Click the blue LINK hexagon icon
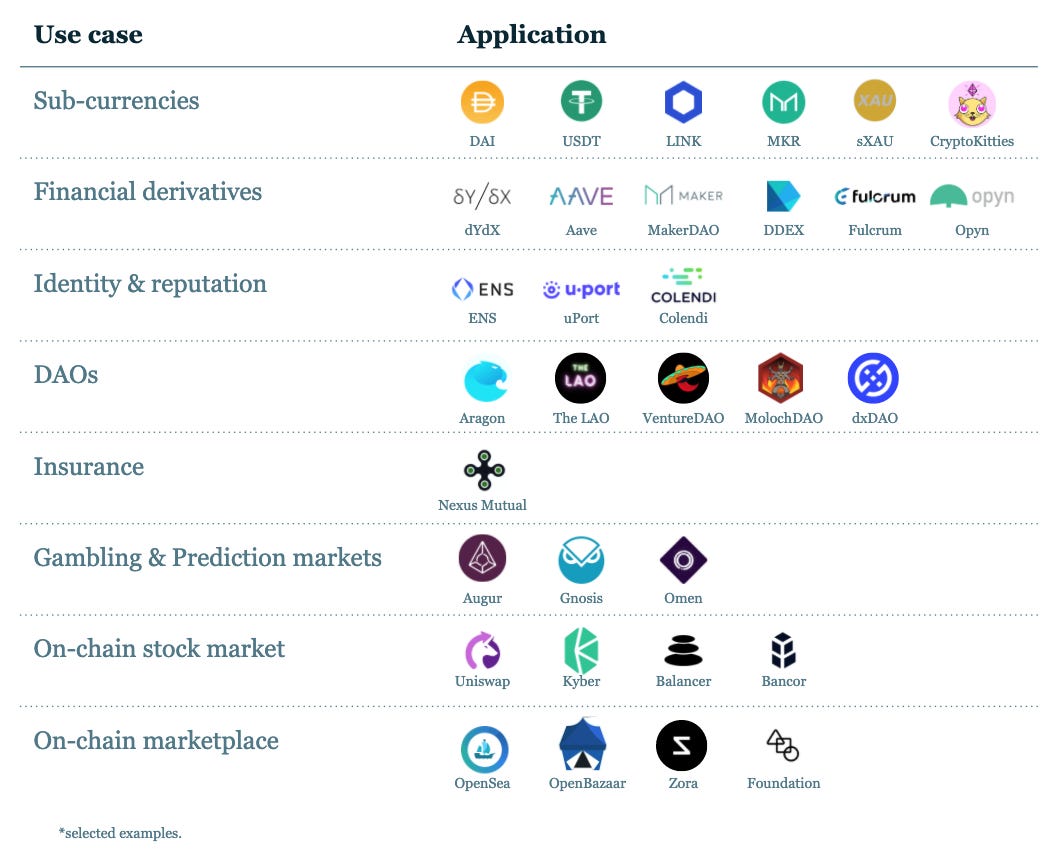Viewport: 1060px width, 858px height. 683,102
